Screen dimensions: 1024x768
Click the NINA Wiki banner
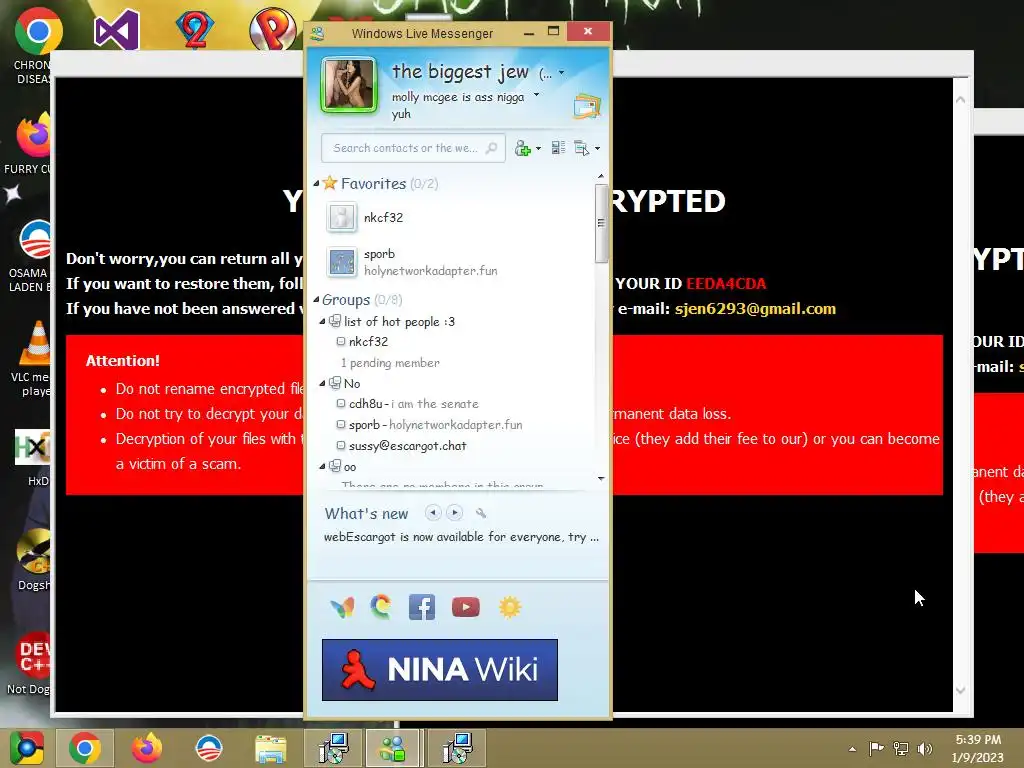click(x=440, y=670)
